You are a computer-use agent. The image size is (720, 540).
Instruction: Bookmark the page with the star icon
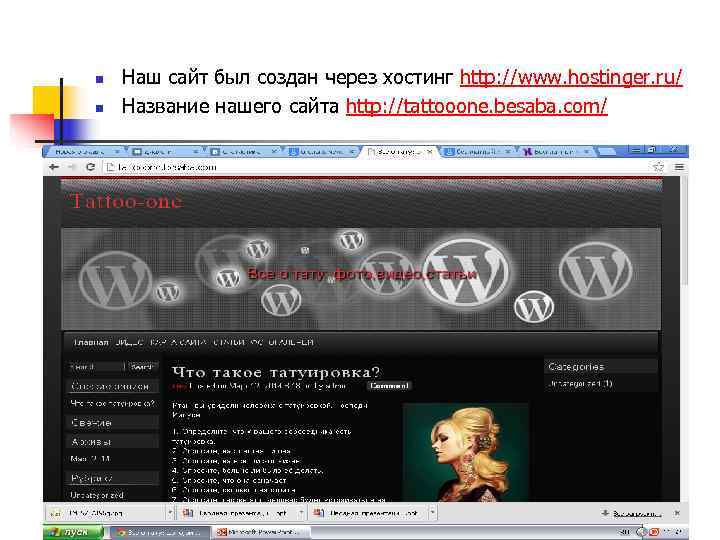click(x=658, y=167)
